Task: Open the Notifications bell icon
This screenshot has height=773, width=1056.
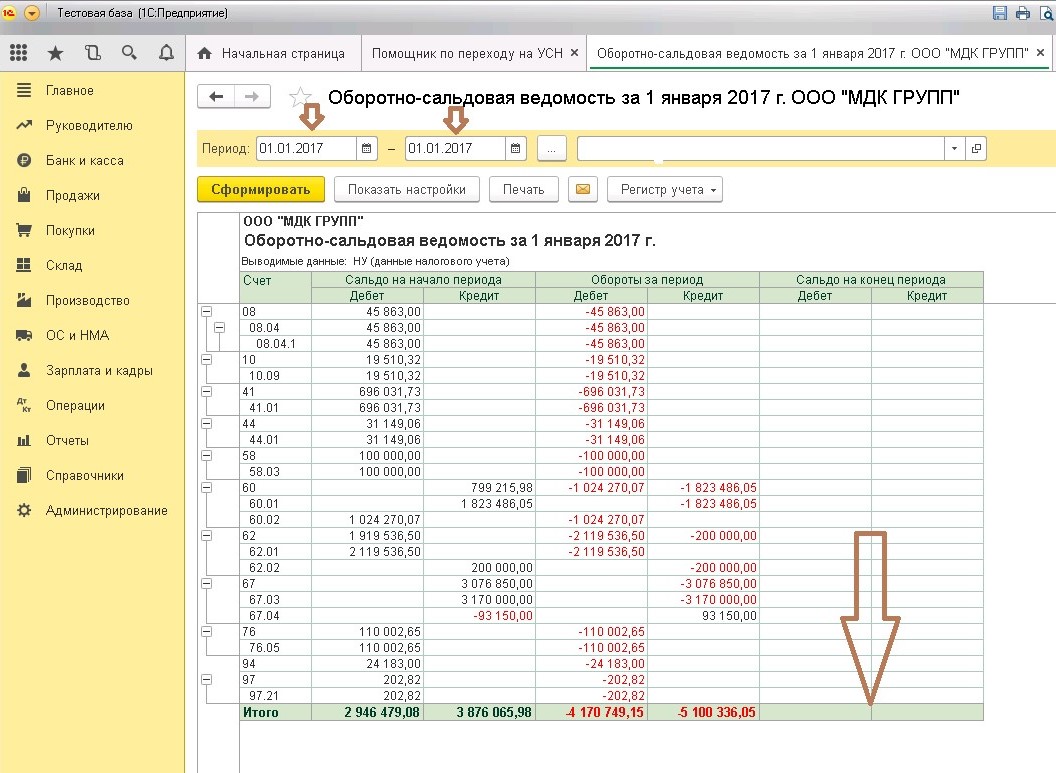Action: [166, 53]
